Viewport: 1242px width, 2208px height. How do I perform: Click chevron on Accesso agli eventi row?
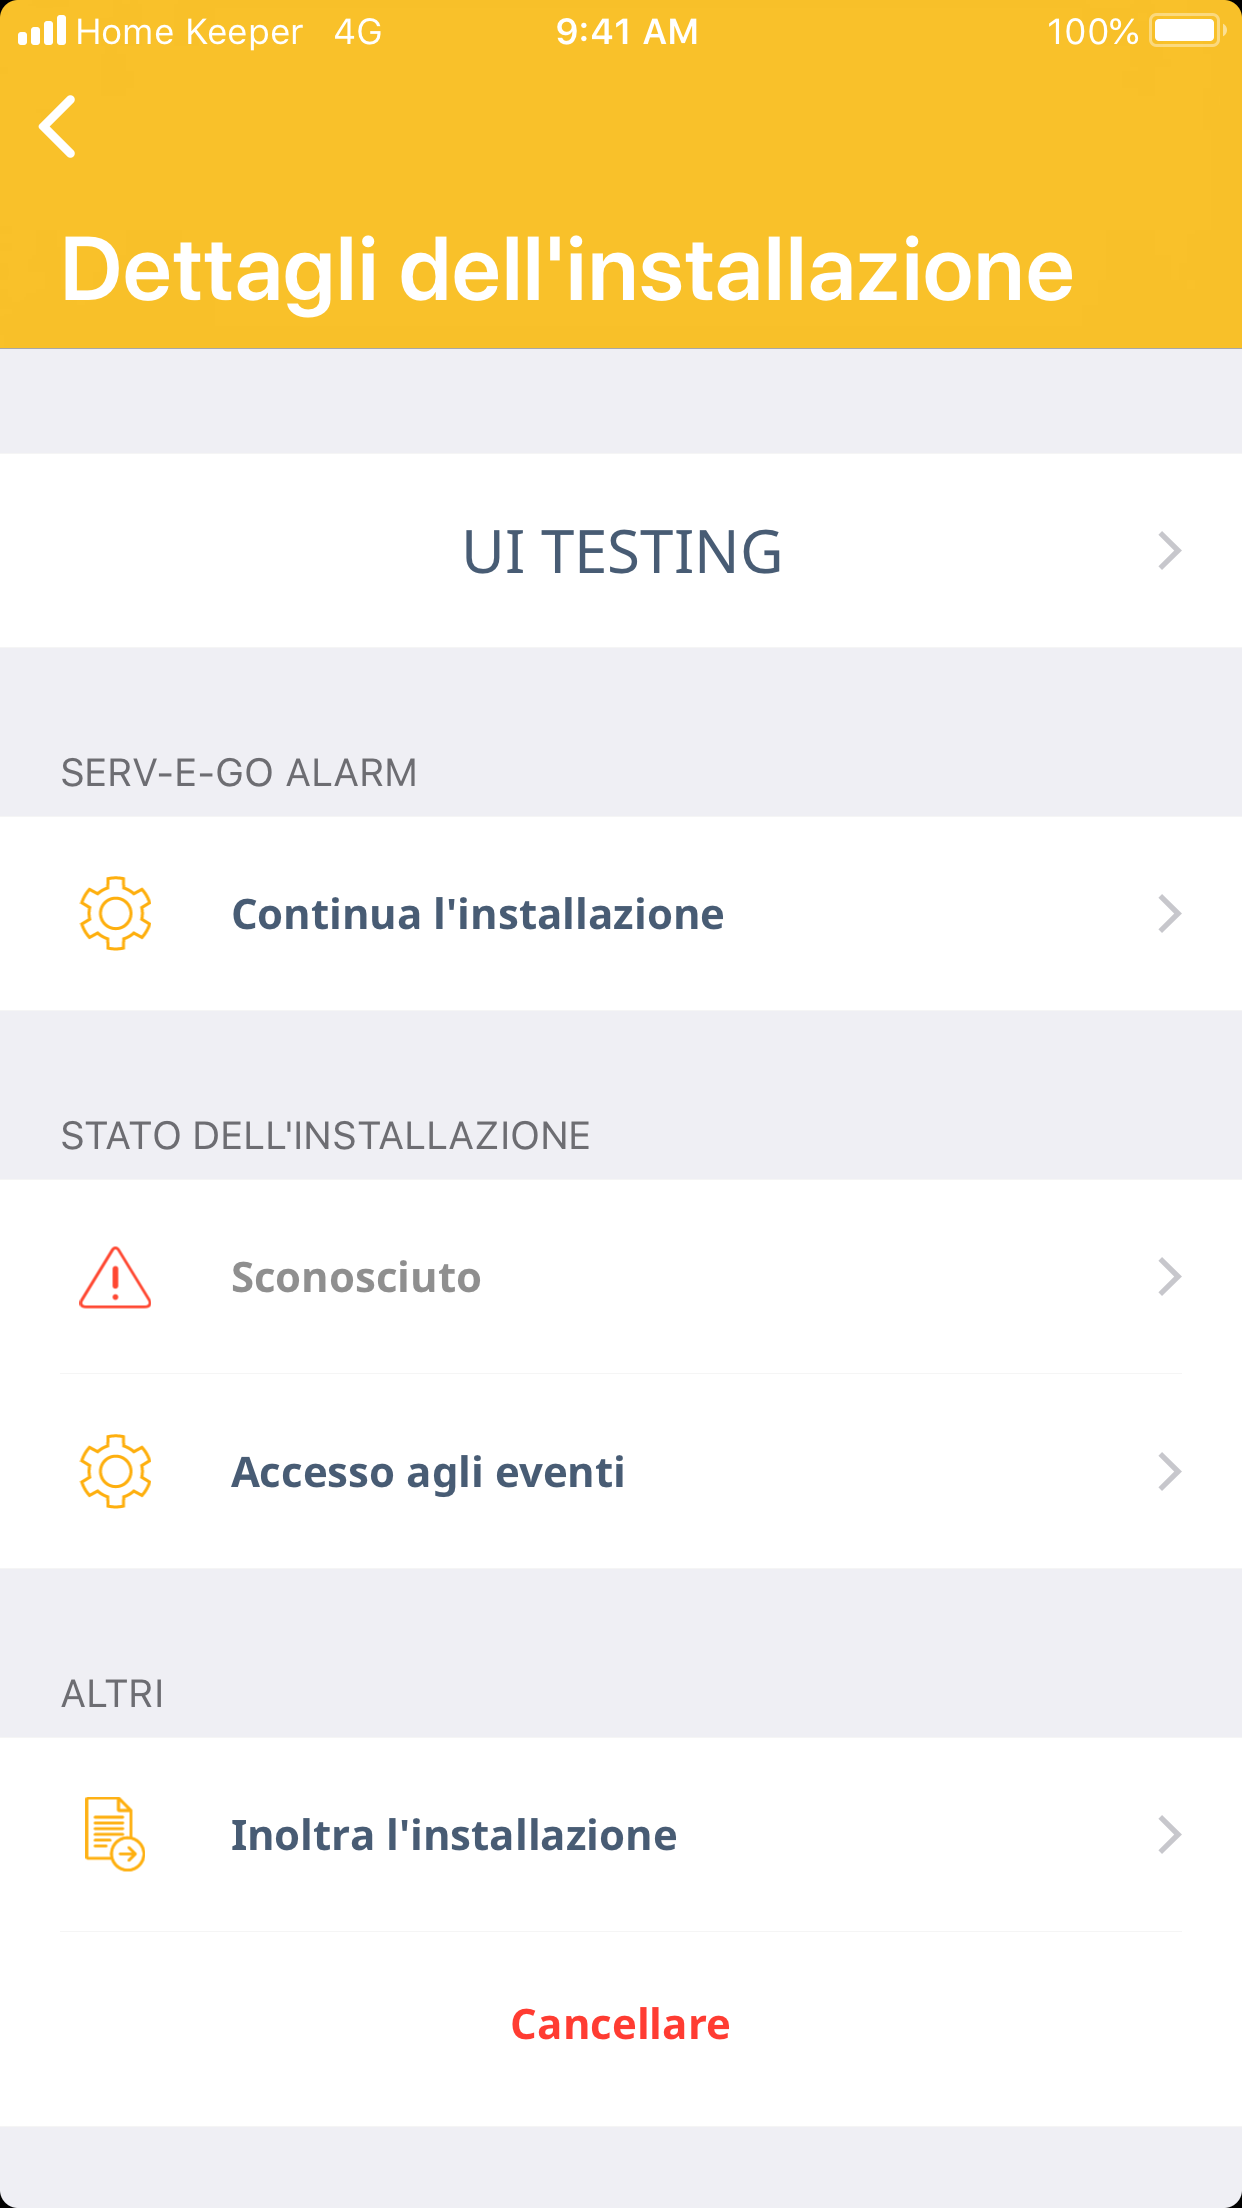click(x=1169, y=1472)
